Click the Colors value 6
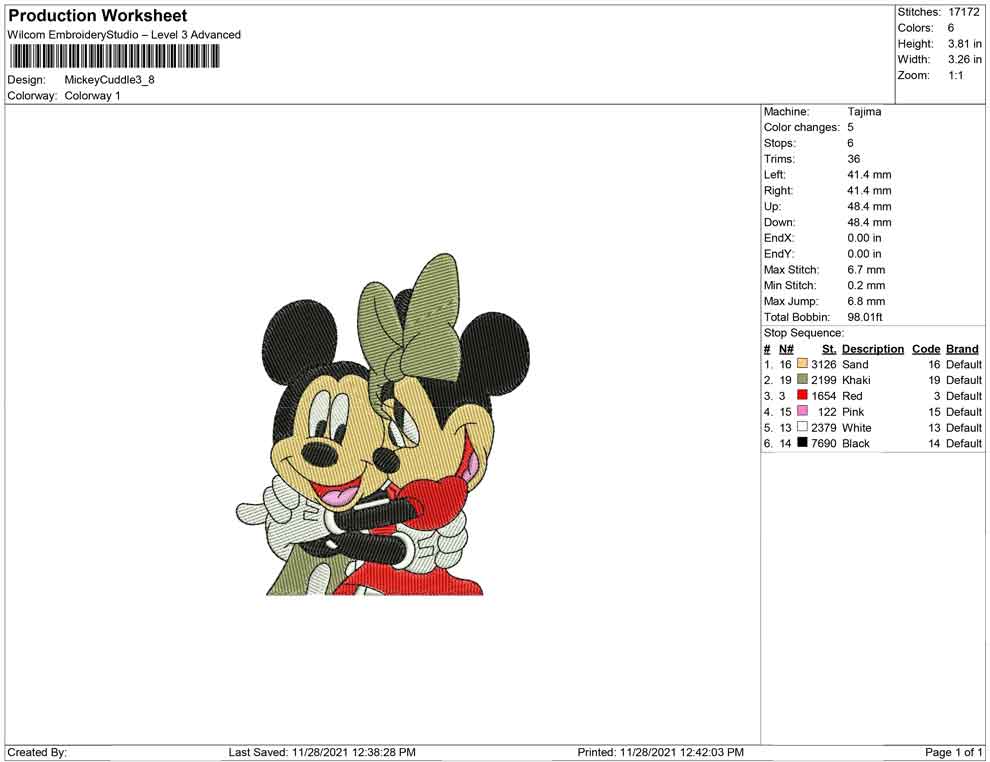The image size is (990, 762). pyautogui.click(x=950, y=28)
